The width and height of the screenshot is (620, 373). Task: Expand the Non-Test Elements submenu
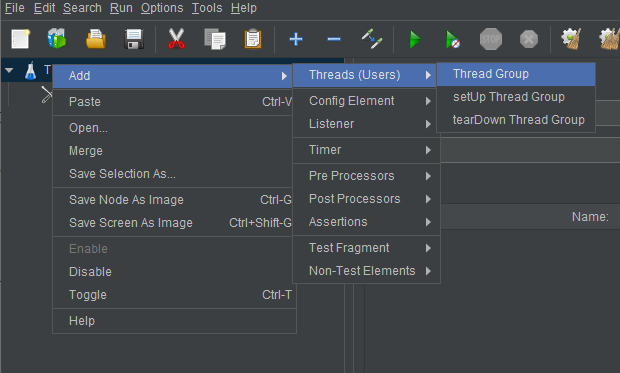pyautogui.click(x=367, y=271)
